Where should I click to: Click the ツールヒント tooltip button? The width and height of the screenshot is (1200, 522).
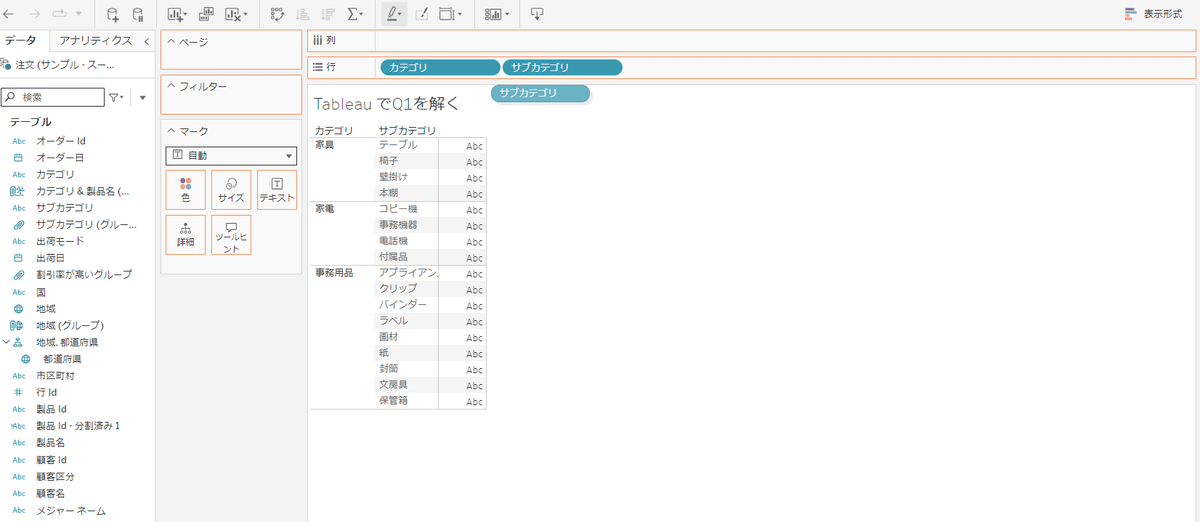(231, 235)
